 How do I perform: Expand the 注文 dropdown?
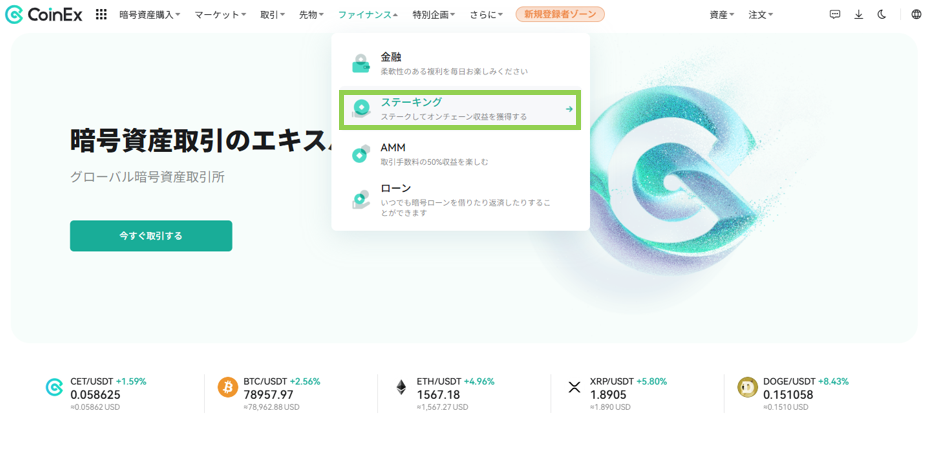[x=760, y=15]
